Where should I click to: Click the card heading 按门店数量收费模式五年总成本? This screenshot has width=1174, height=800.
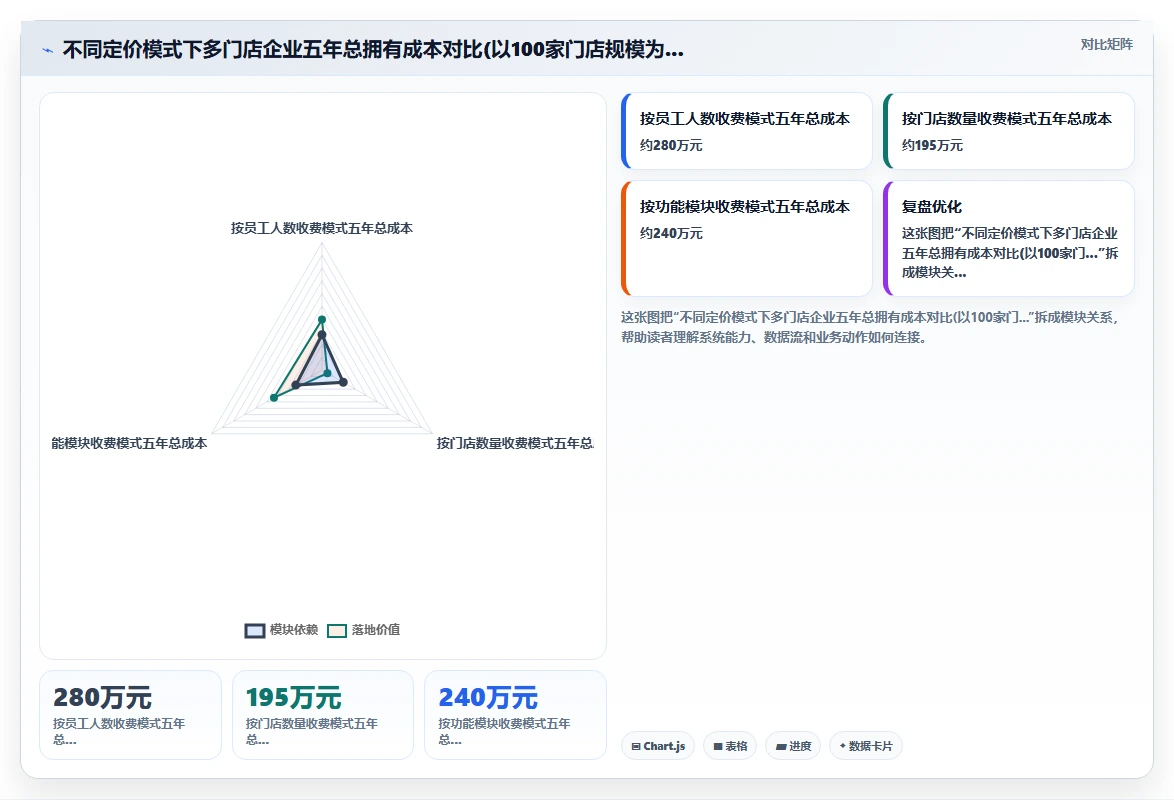[x=1006, y=119]
